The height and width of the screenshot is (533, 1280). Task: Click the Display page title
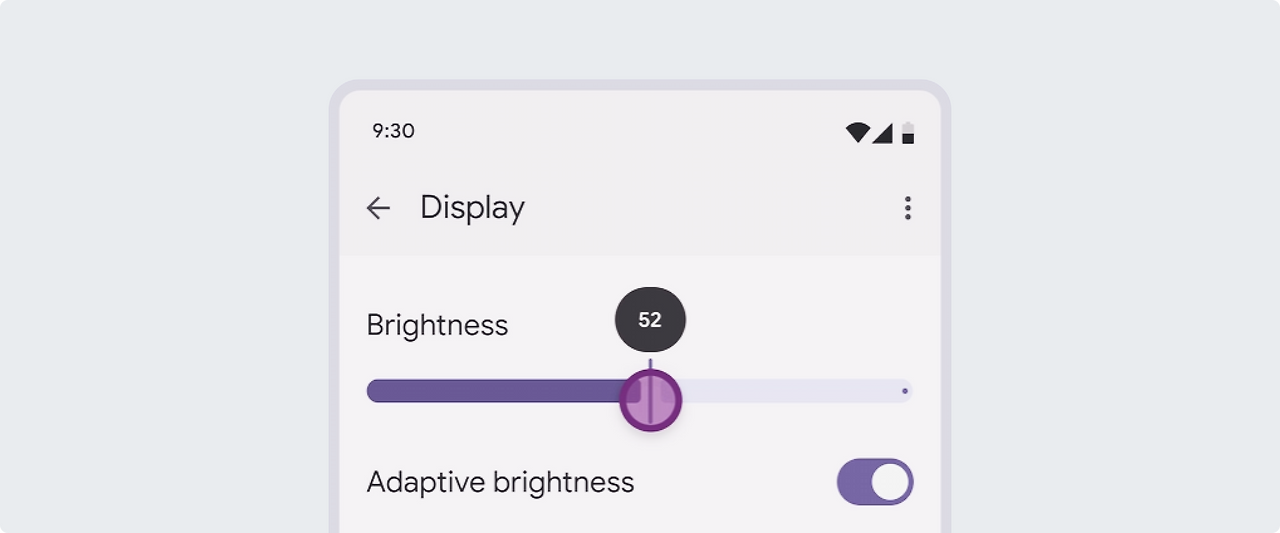(x=472, y=208)
